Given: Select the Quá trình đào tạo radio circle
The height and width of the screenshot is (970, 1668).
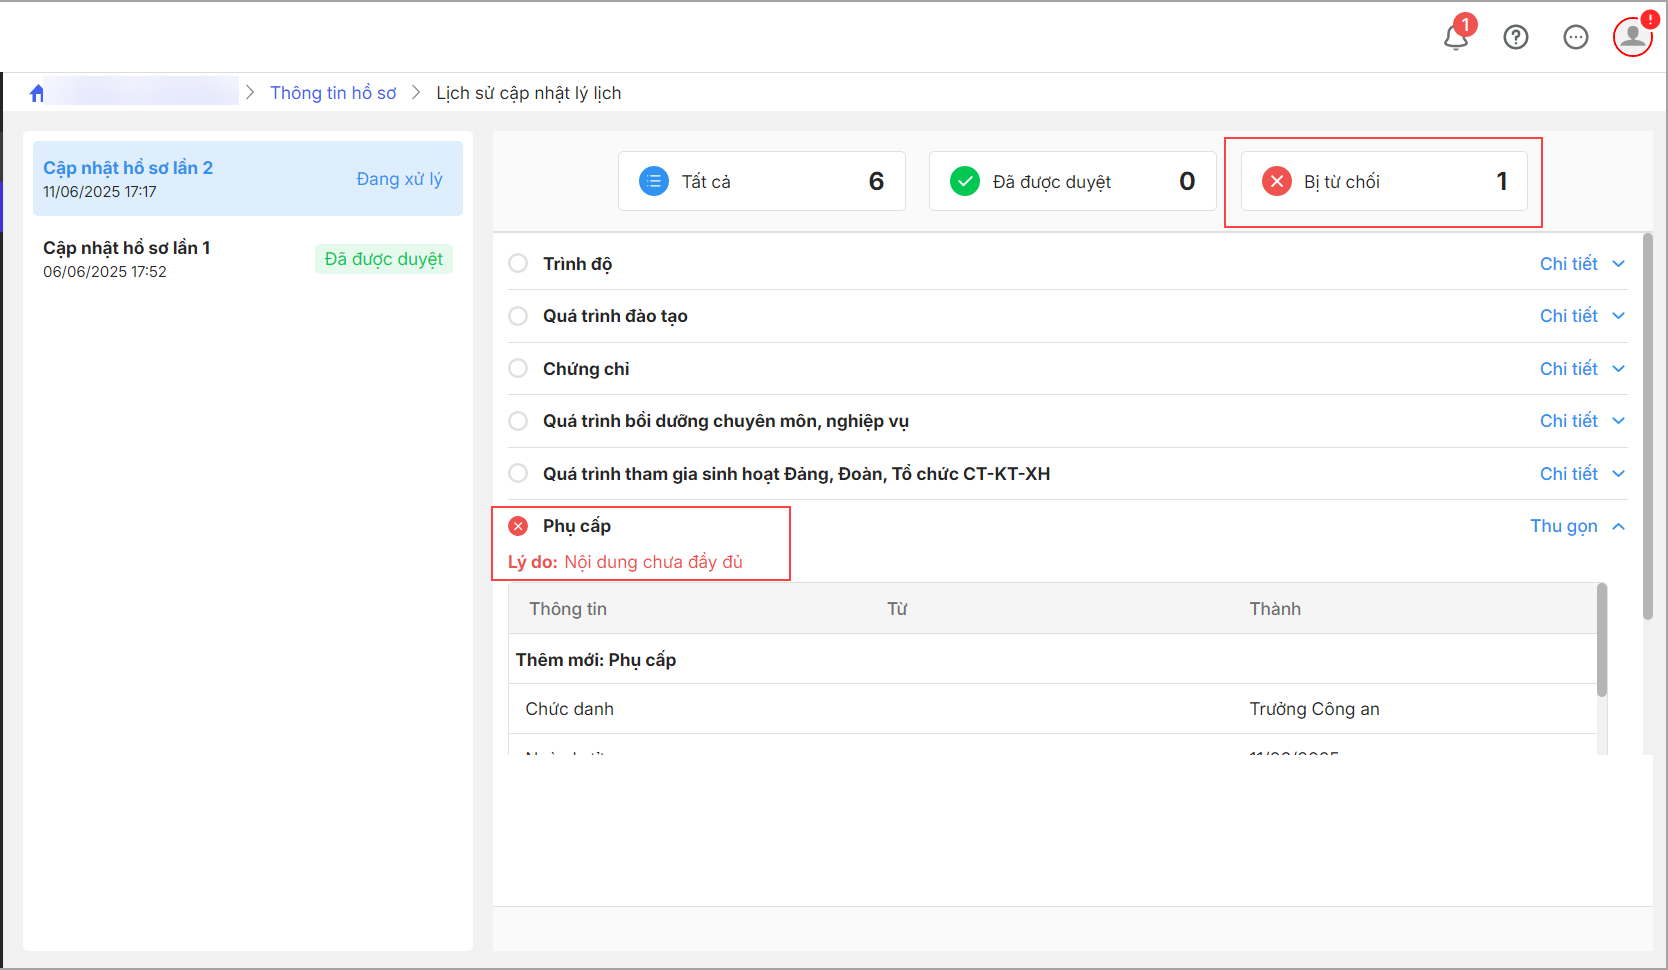Looking at the screenshot, I should coord(518,316).
